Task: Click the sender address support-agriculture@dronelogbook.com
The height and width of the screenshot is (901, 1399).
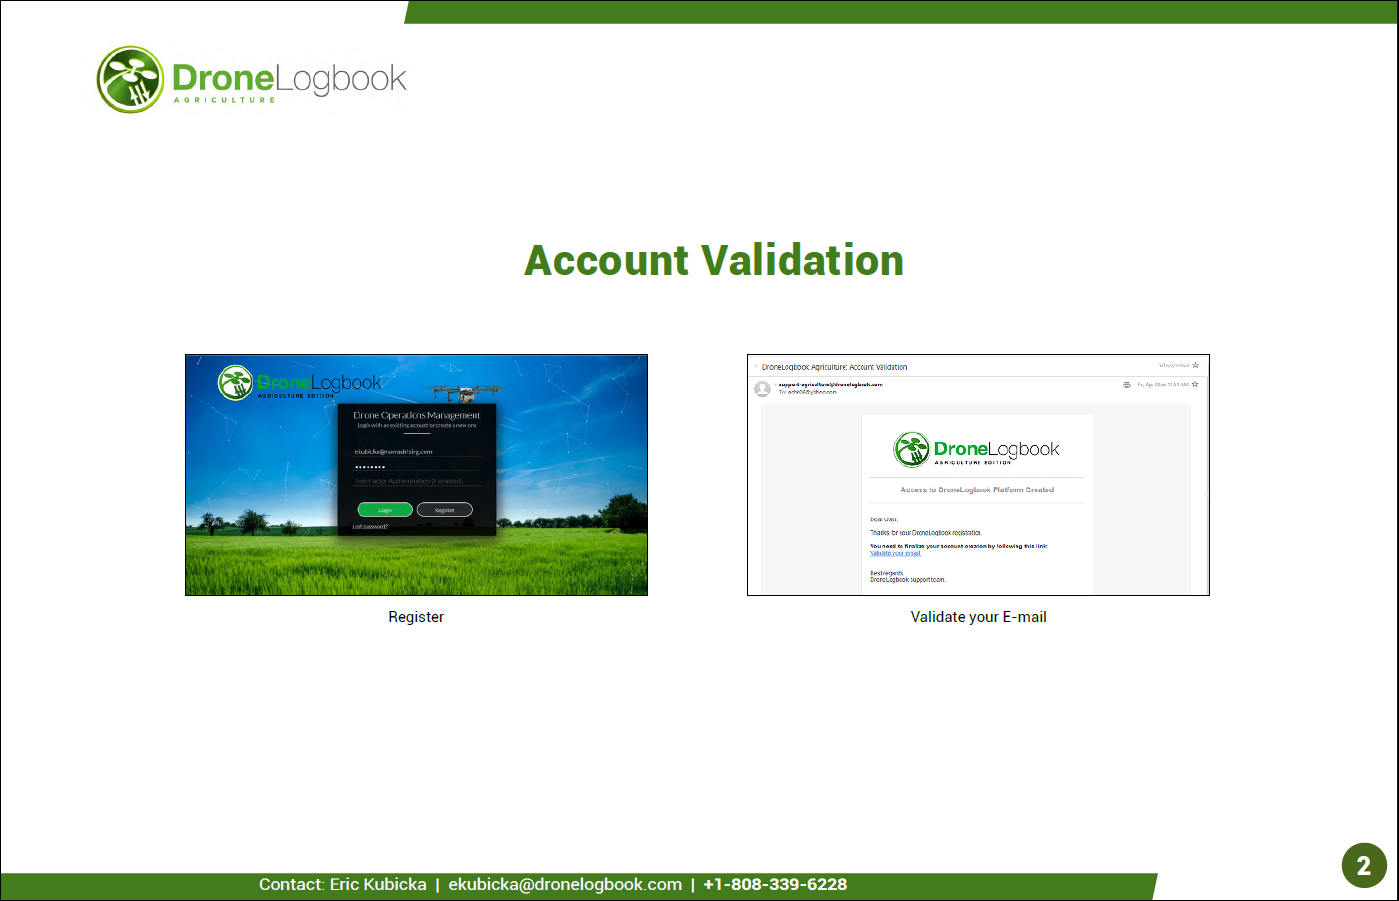Action: [831, 384]
